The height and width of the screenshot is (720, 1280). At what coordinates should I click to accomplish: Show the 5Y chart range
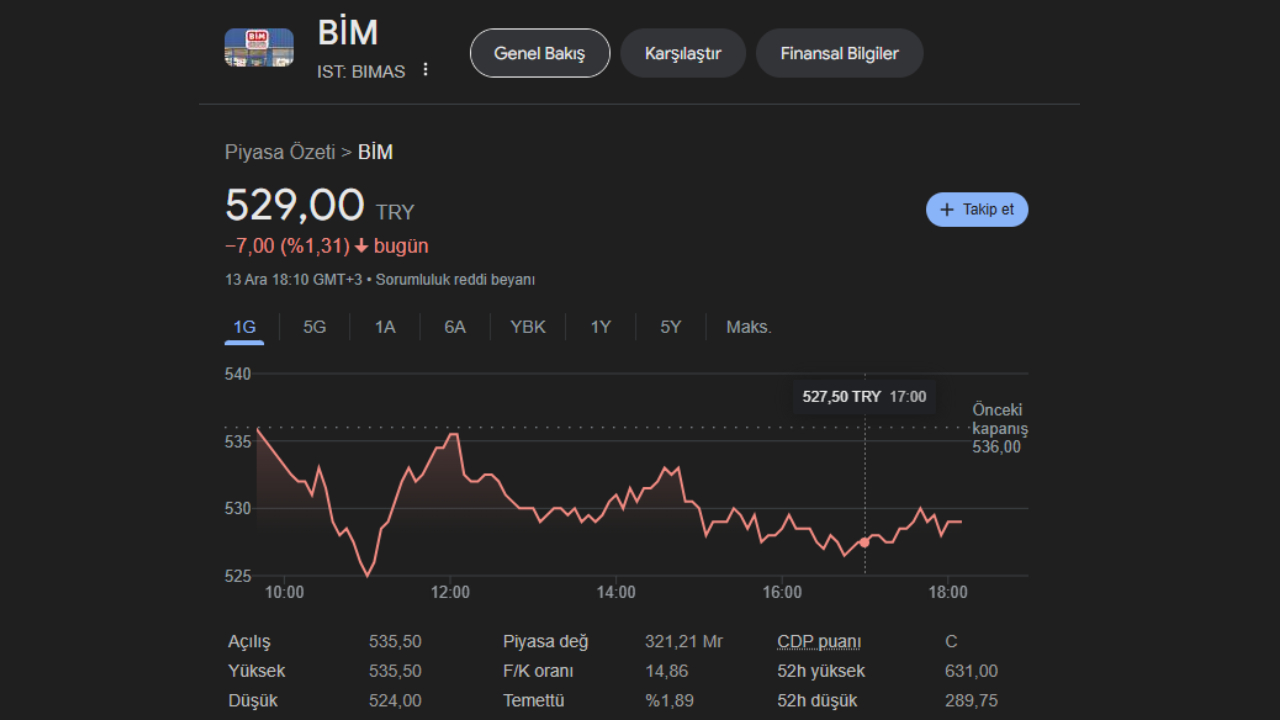(x=670, y=327)
